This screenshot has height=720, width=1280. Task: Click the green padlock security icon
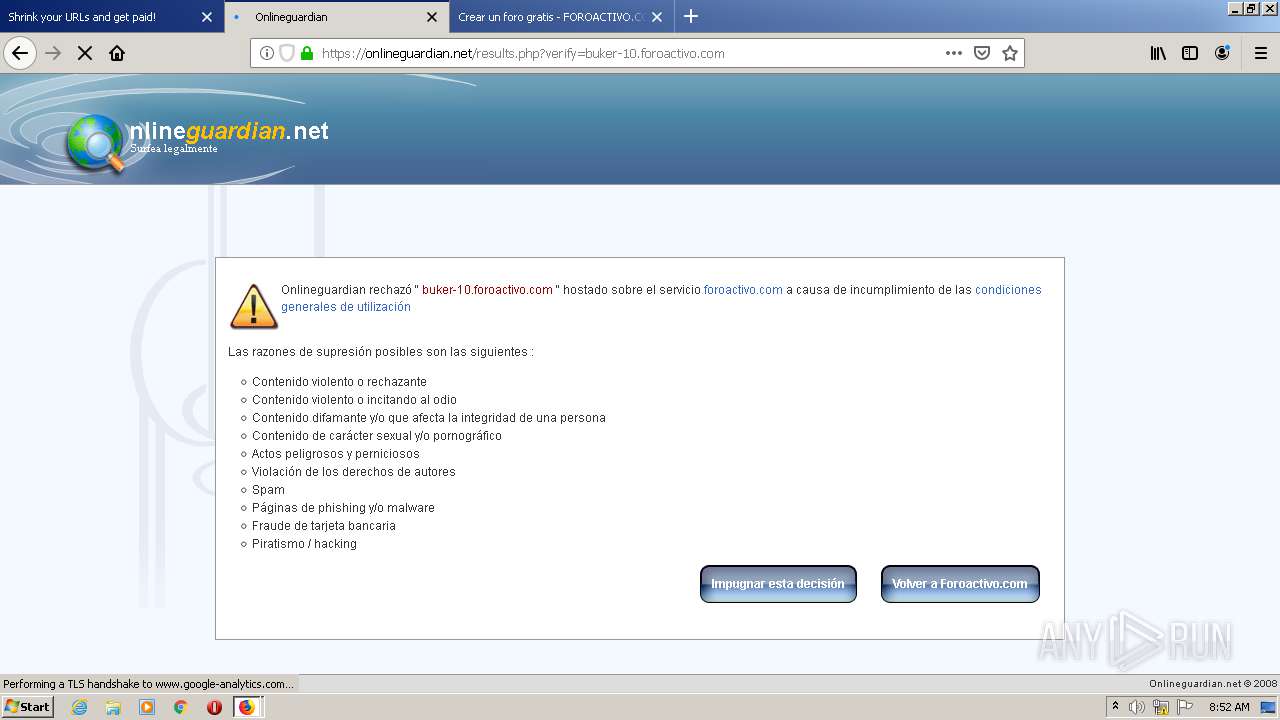point(307,53)
